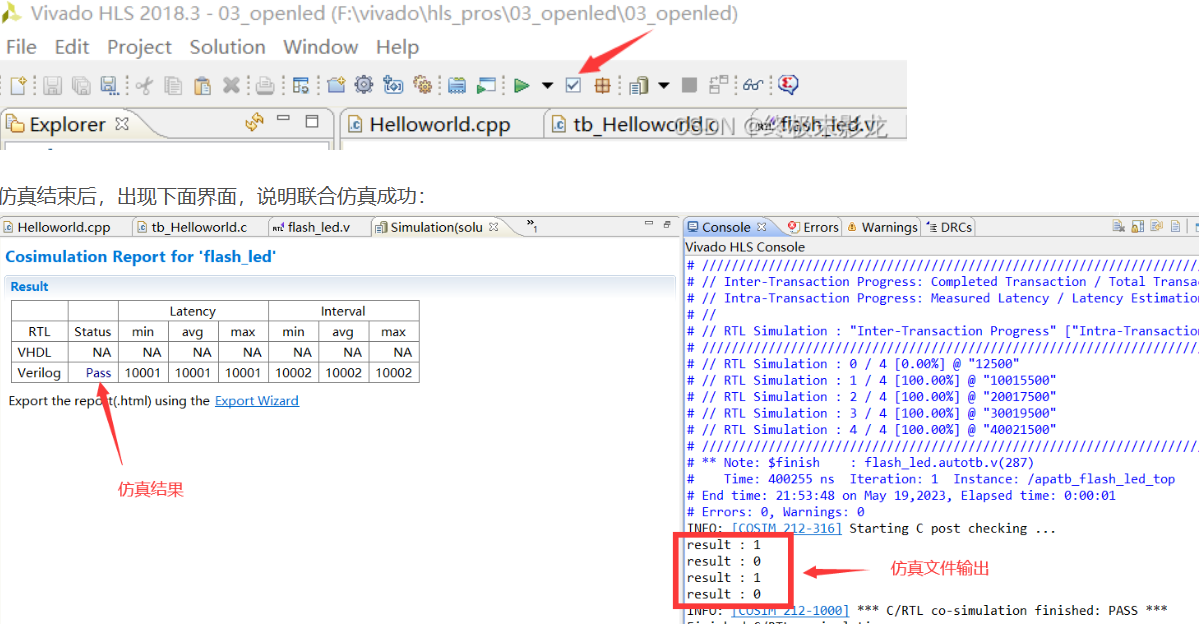This screenshot has height=624, width=1201.
Task: Close the Simulation(solu tab
Action: point(494,227)
